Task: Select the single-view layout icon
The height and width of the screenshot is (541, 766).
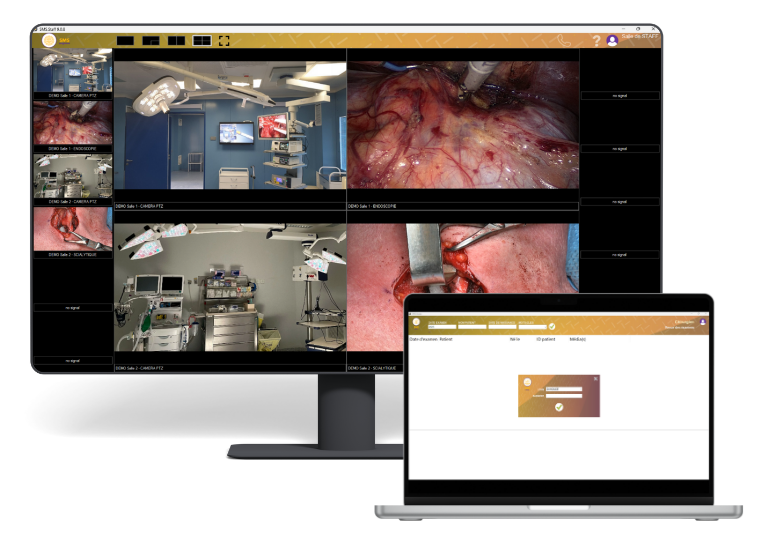Action: point(126,41)
